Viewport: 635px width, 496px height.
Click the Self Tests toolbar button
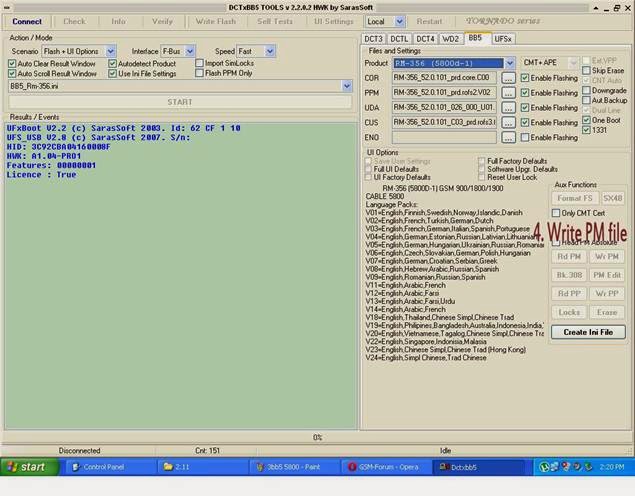pyautogui.click(x=275, y=21)
